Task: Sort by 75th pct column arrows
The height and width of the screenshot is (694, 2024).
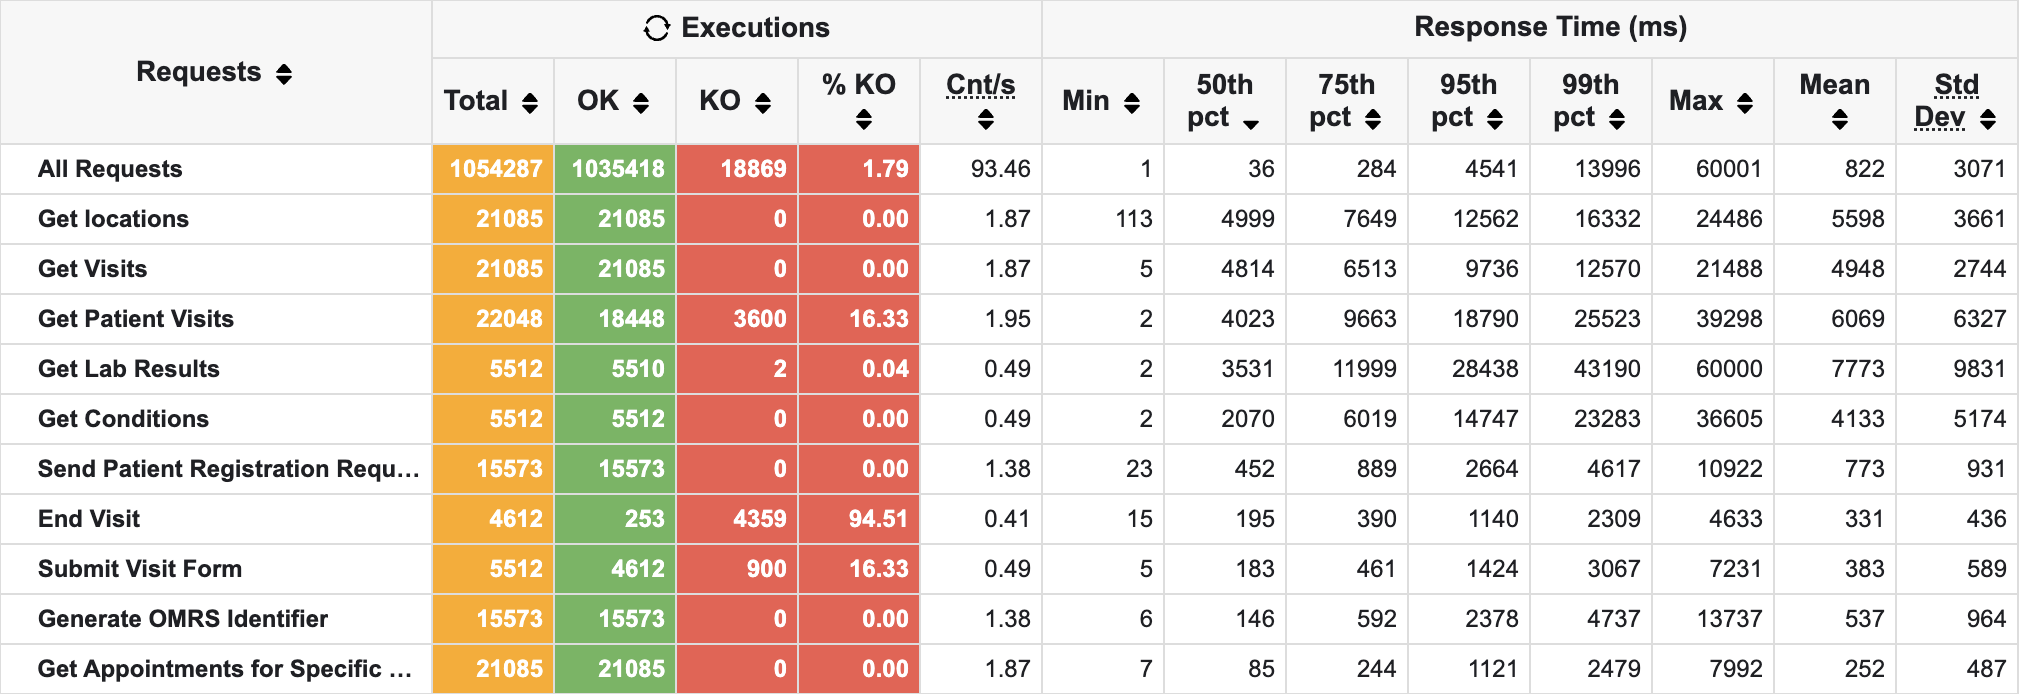Action: [1373, 120]
